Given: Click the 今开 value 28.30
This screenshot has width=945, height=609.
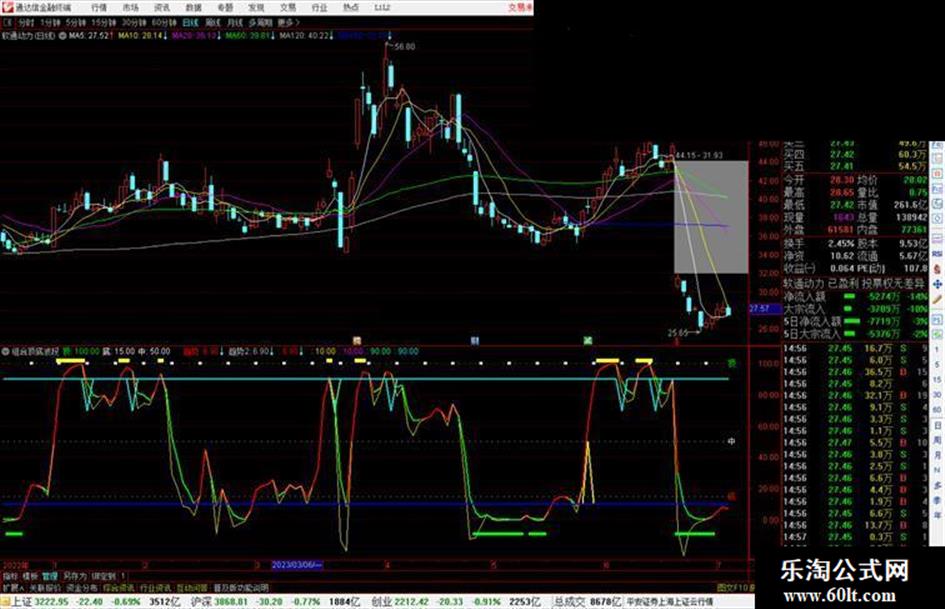Looking at the screenshot, I should click(x=842, y=180).
